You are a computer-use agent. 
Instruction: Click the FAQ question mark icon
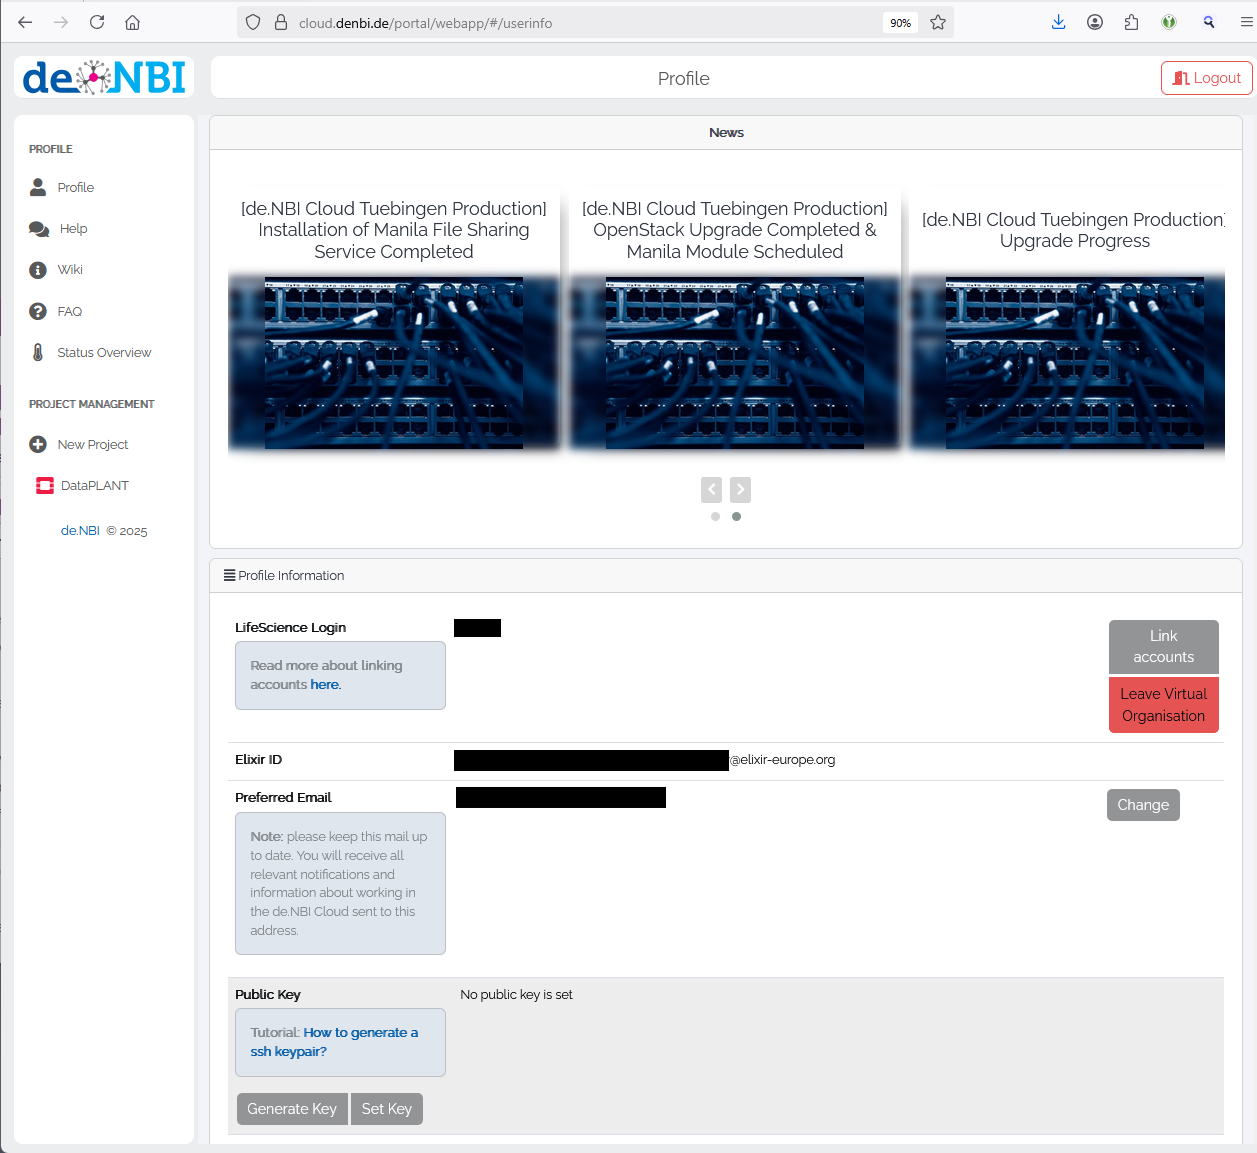[x=38, y=311]
